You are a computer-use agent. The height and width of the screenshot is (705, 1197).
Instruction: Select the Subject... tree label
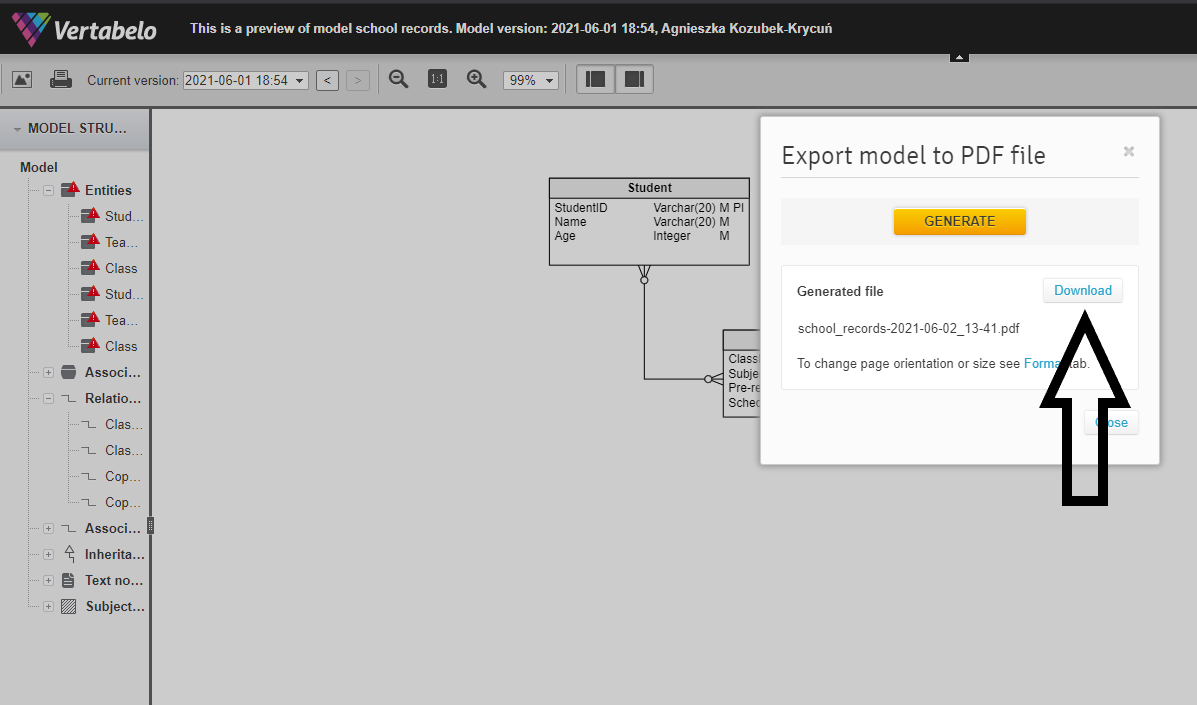[x=115, y=607]
